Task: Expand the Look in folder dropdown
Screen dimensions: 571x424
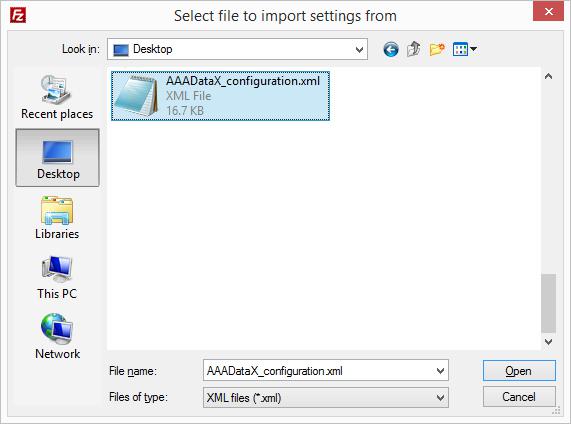Action: [359, 49]
